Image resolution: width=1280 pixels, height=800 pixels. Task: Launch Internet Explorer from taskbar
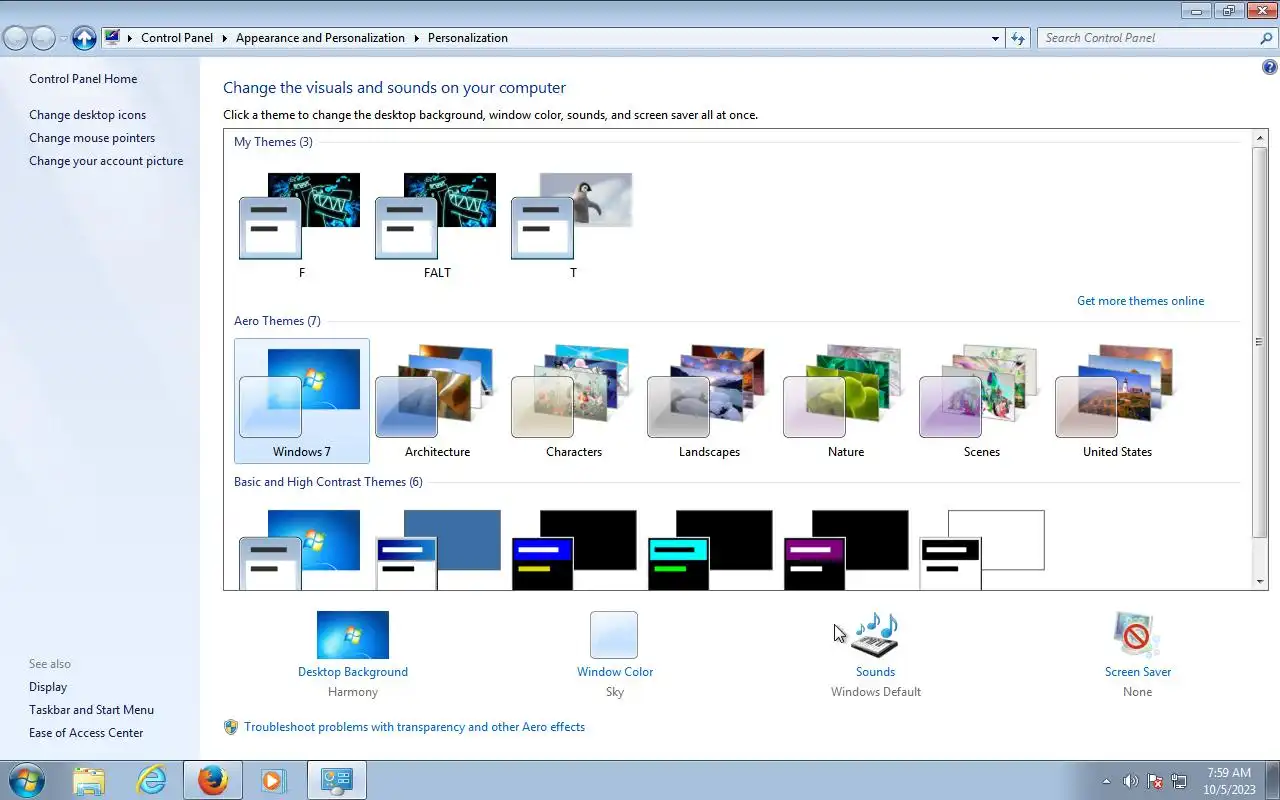151,780
